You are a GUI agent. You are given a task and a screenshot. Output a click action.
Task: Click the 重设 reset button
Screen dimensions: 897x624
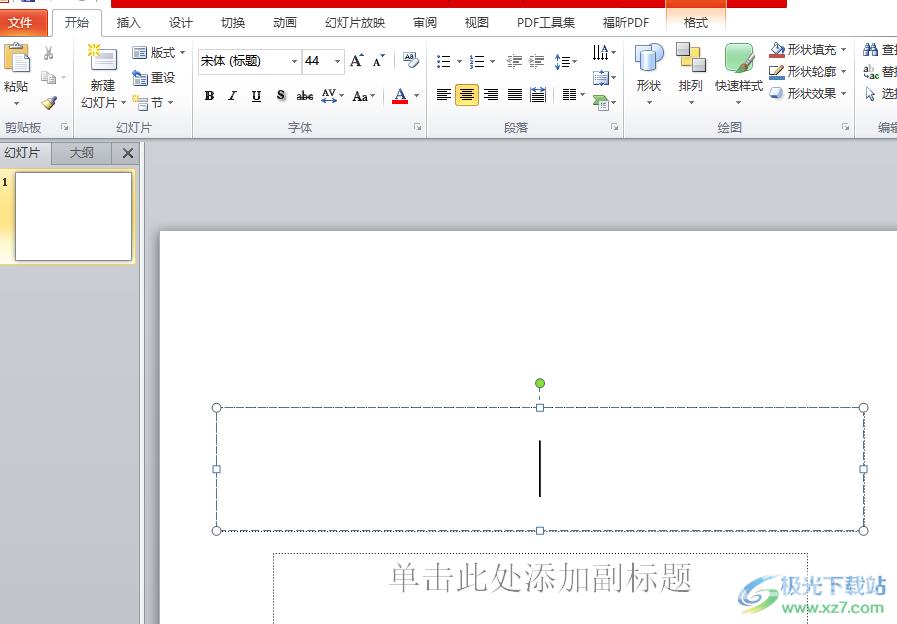click(x=153, y=78)
